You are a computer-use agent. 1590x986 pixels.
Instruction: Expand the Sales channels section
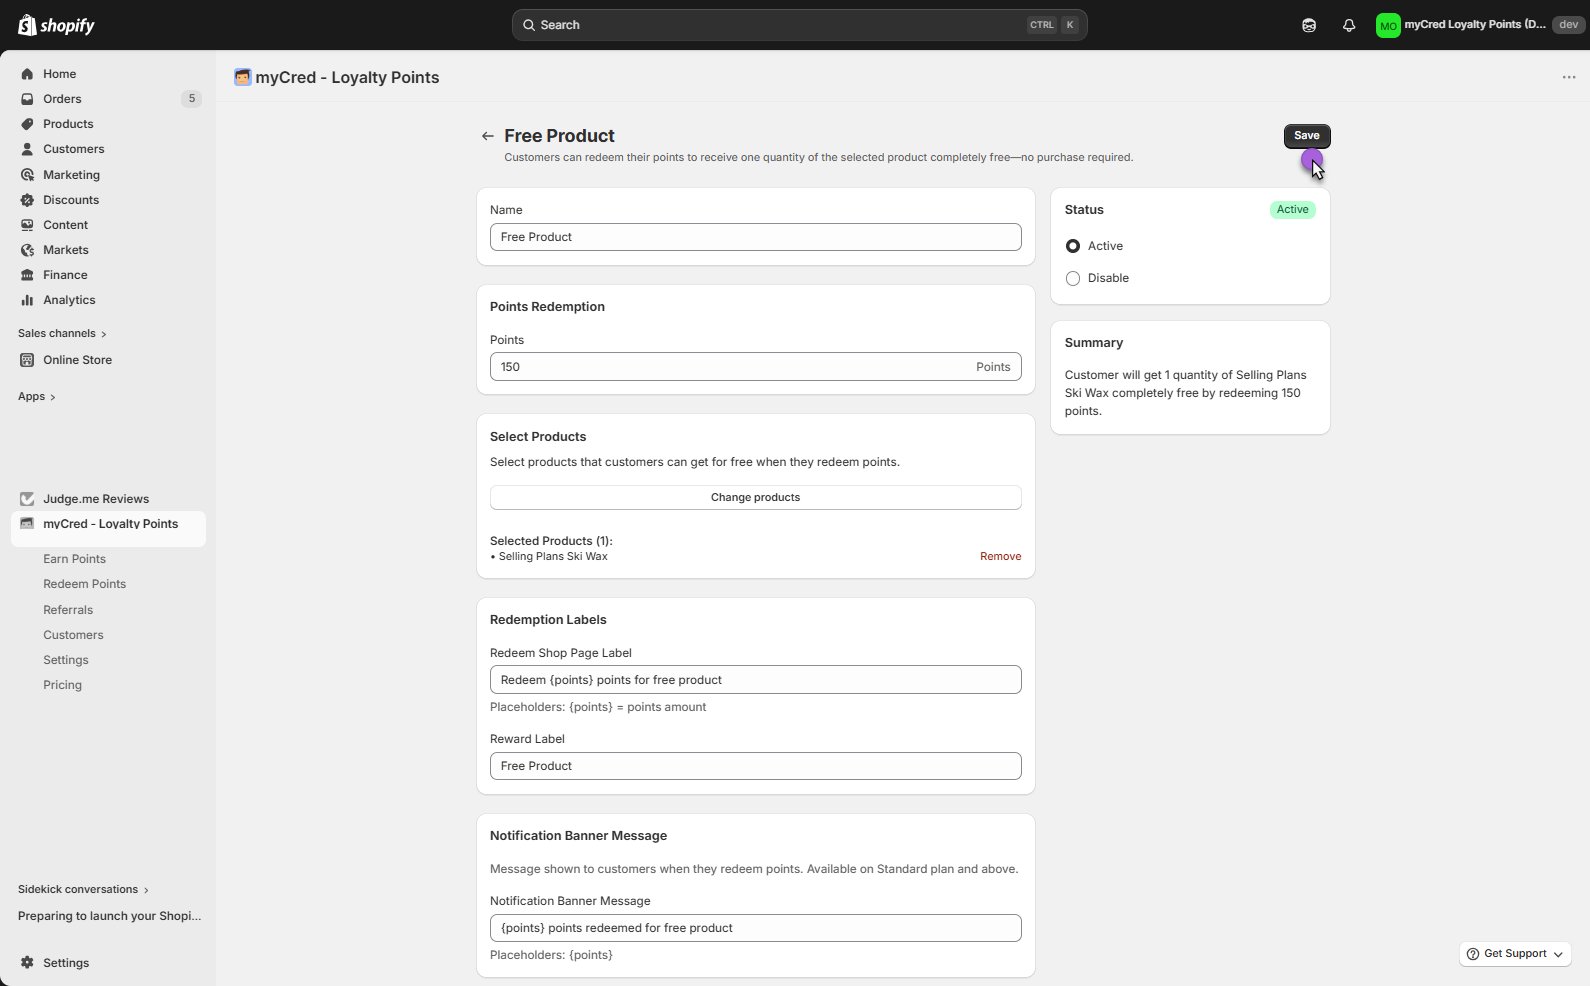[x=62, y=334]
